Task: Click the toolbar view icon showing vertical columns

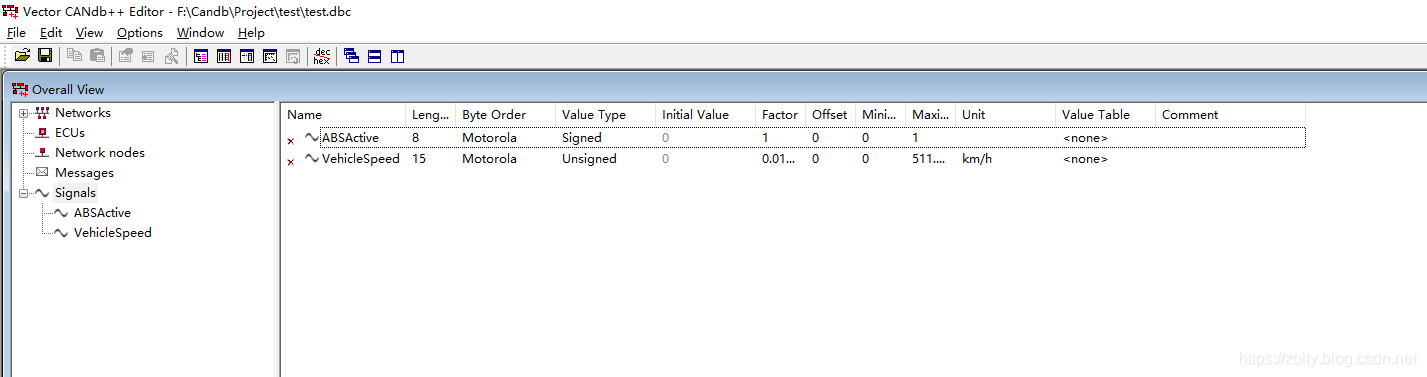Action: point(224,56)
